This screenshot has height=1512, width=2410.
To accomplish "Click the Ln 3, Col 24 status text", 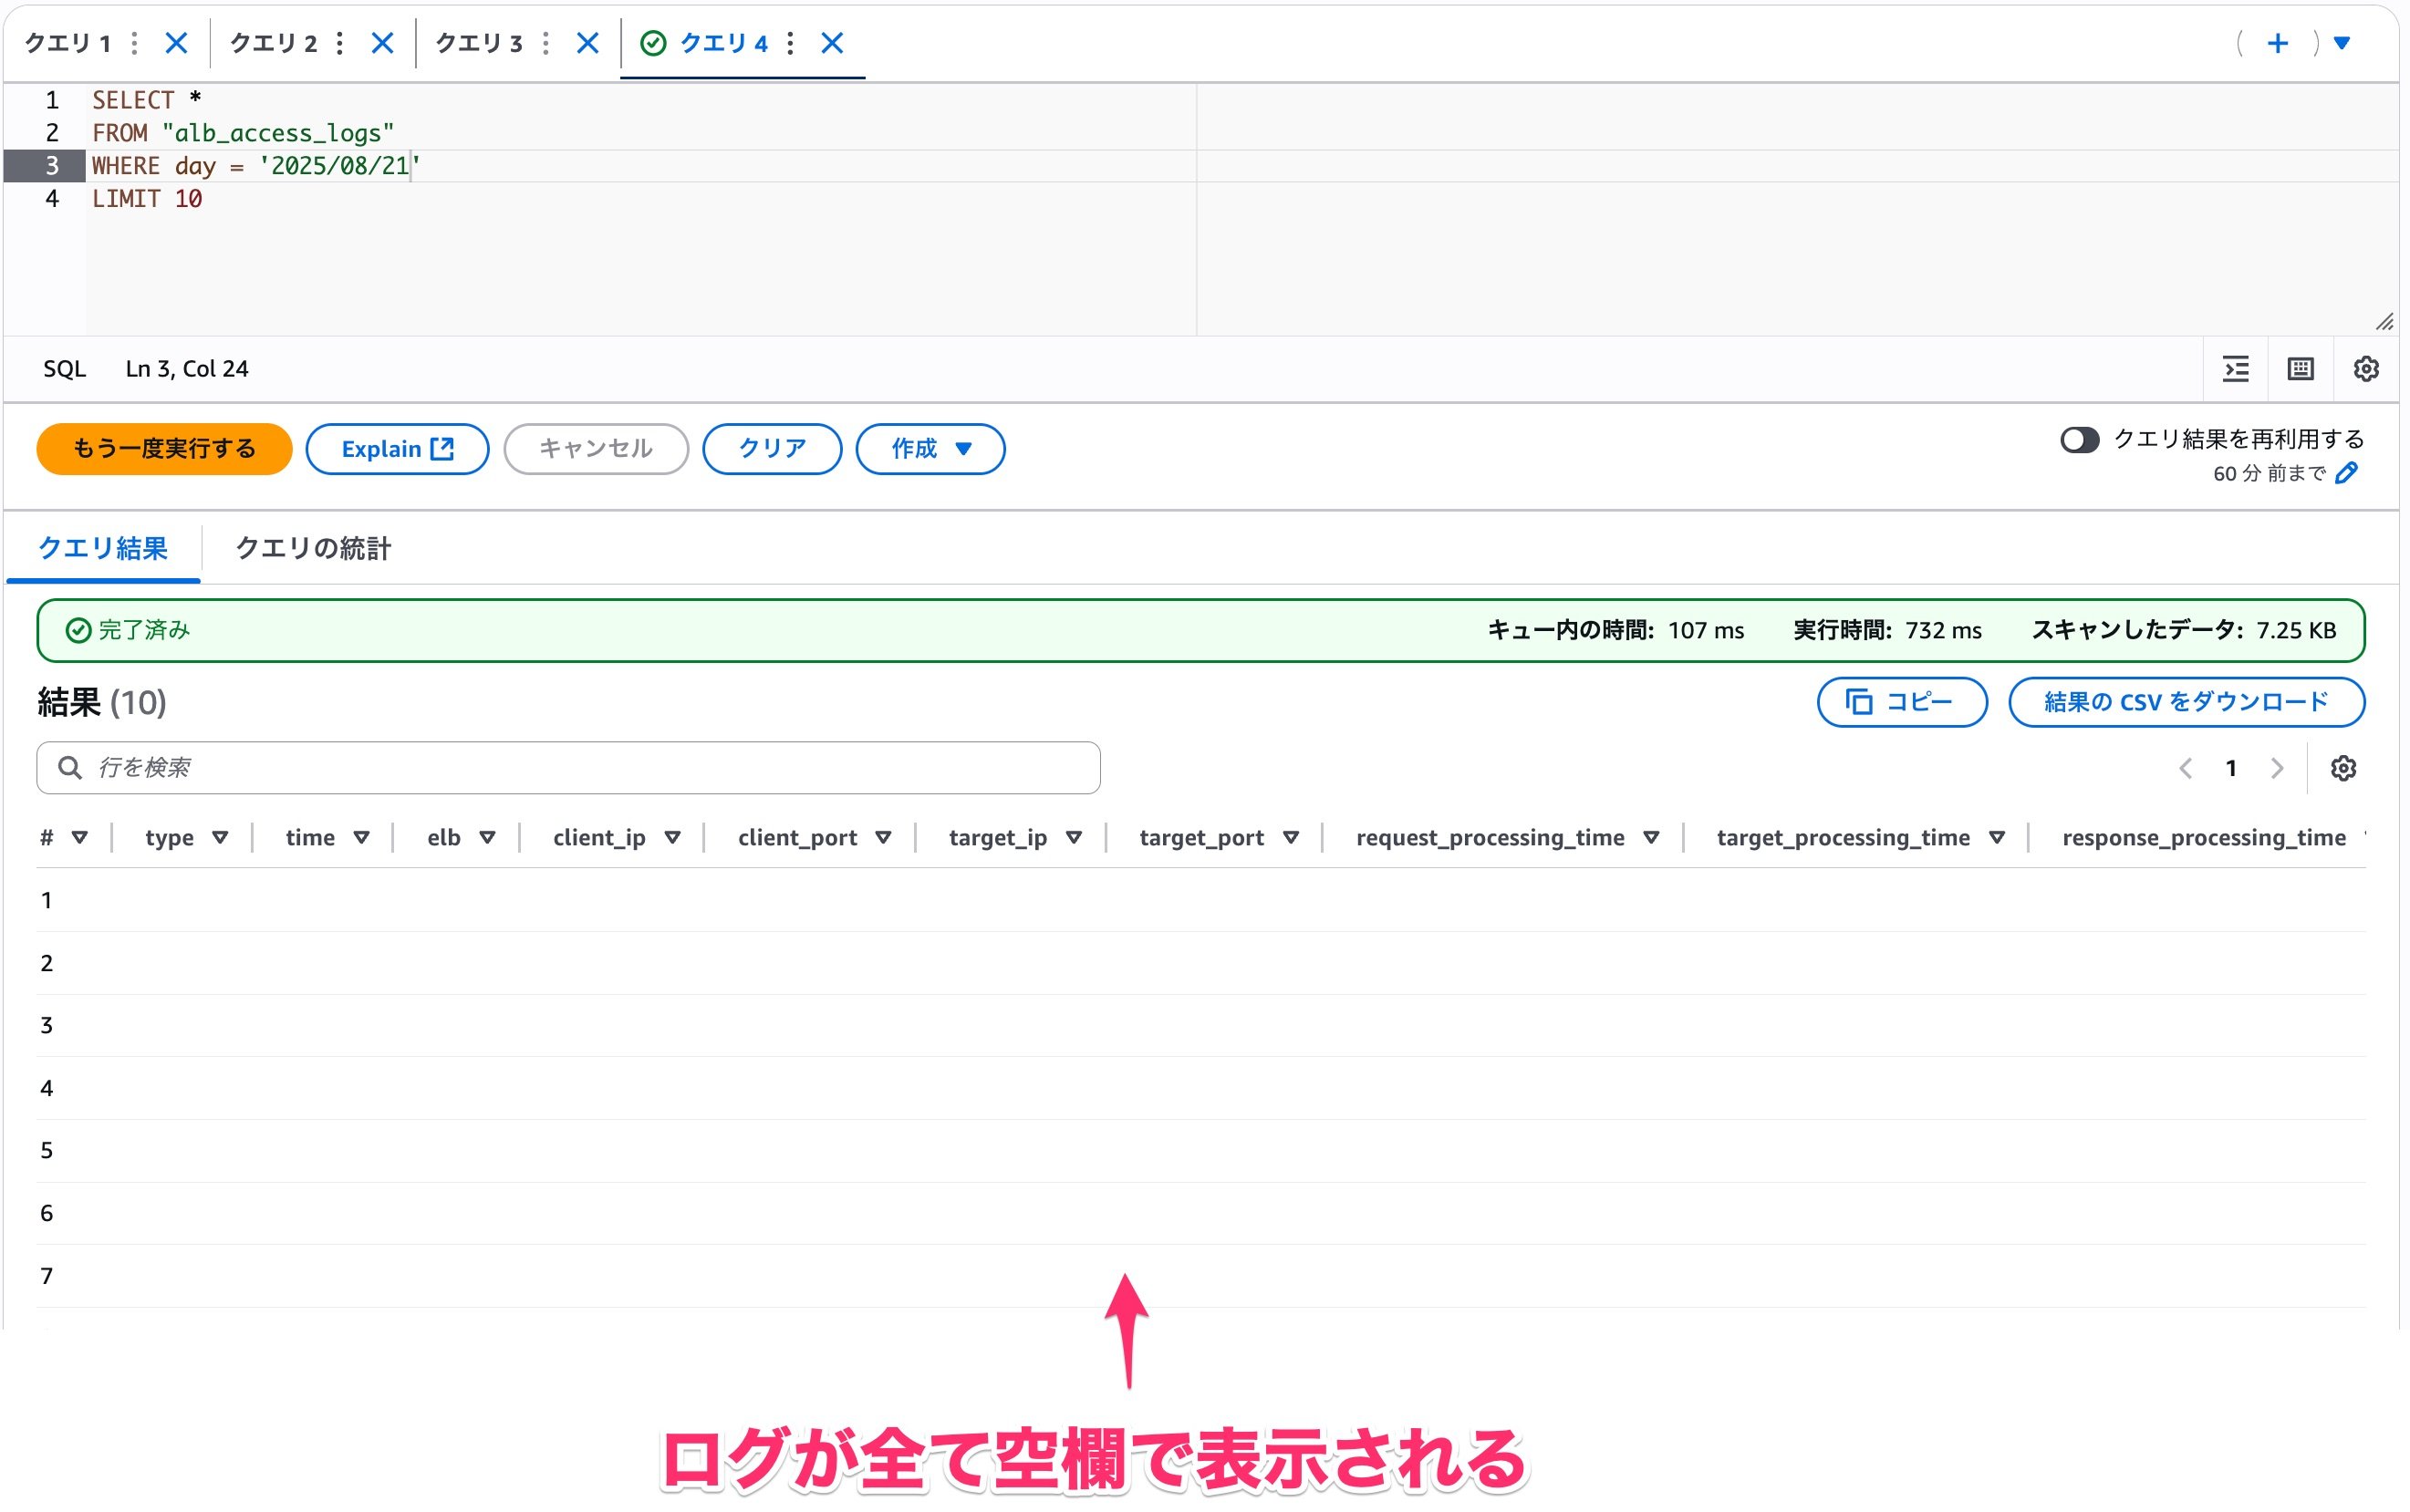I will pos(187,369).
